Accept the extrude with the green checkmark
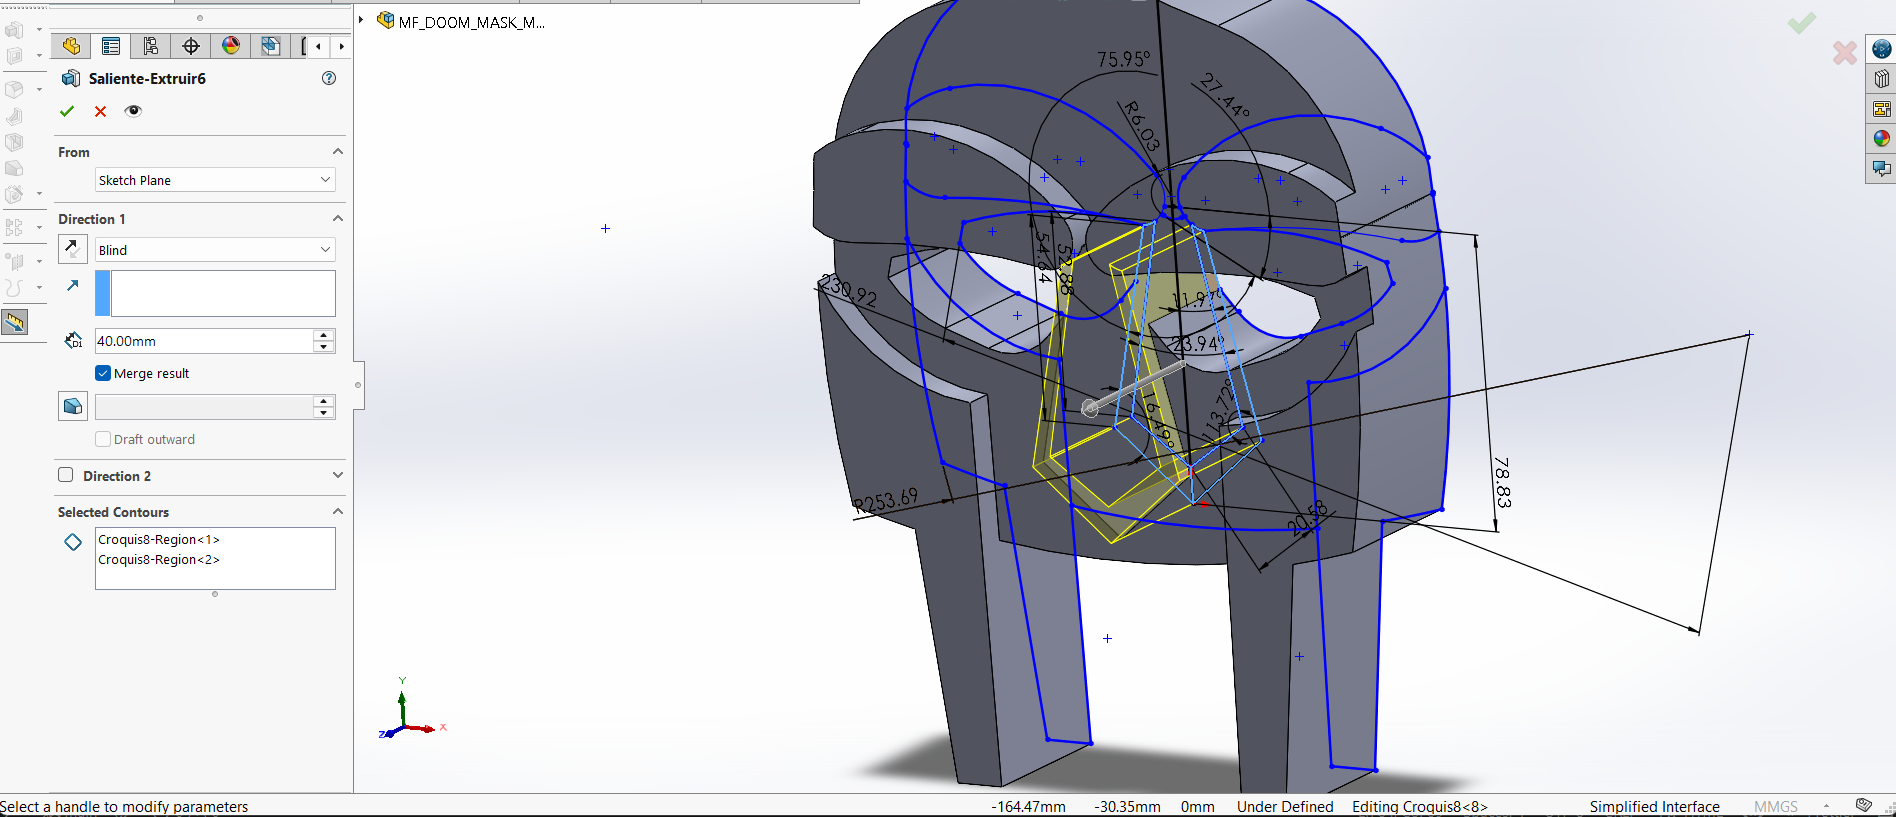This screenshot has height=817, width=1896. (x=67, y=111)
